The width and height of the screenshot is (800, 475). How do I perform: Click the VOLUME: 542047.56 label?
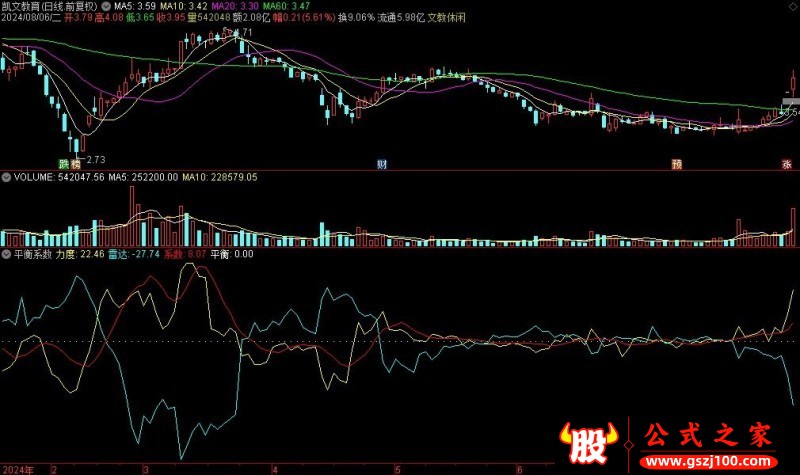point(59,178)
